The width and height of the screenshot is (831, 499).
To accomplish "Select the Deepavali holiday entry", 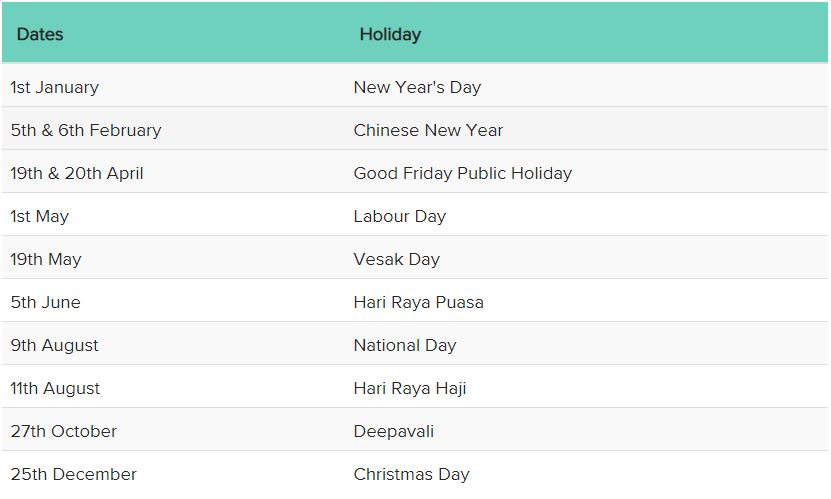I will point(394,431).
